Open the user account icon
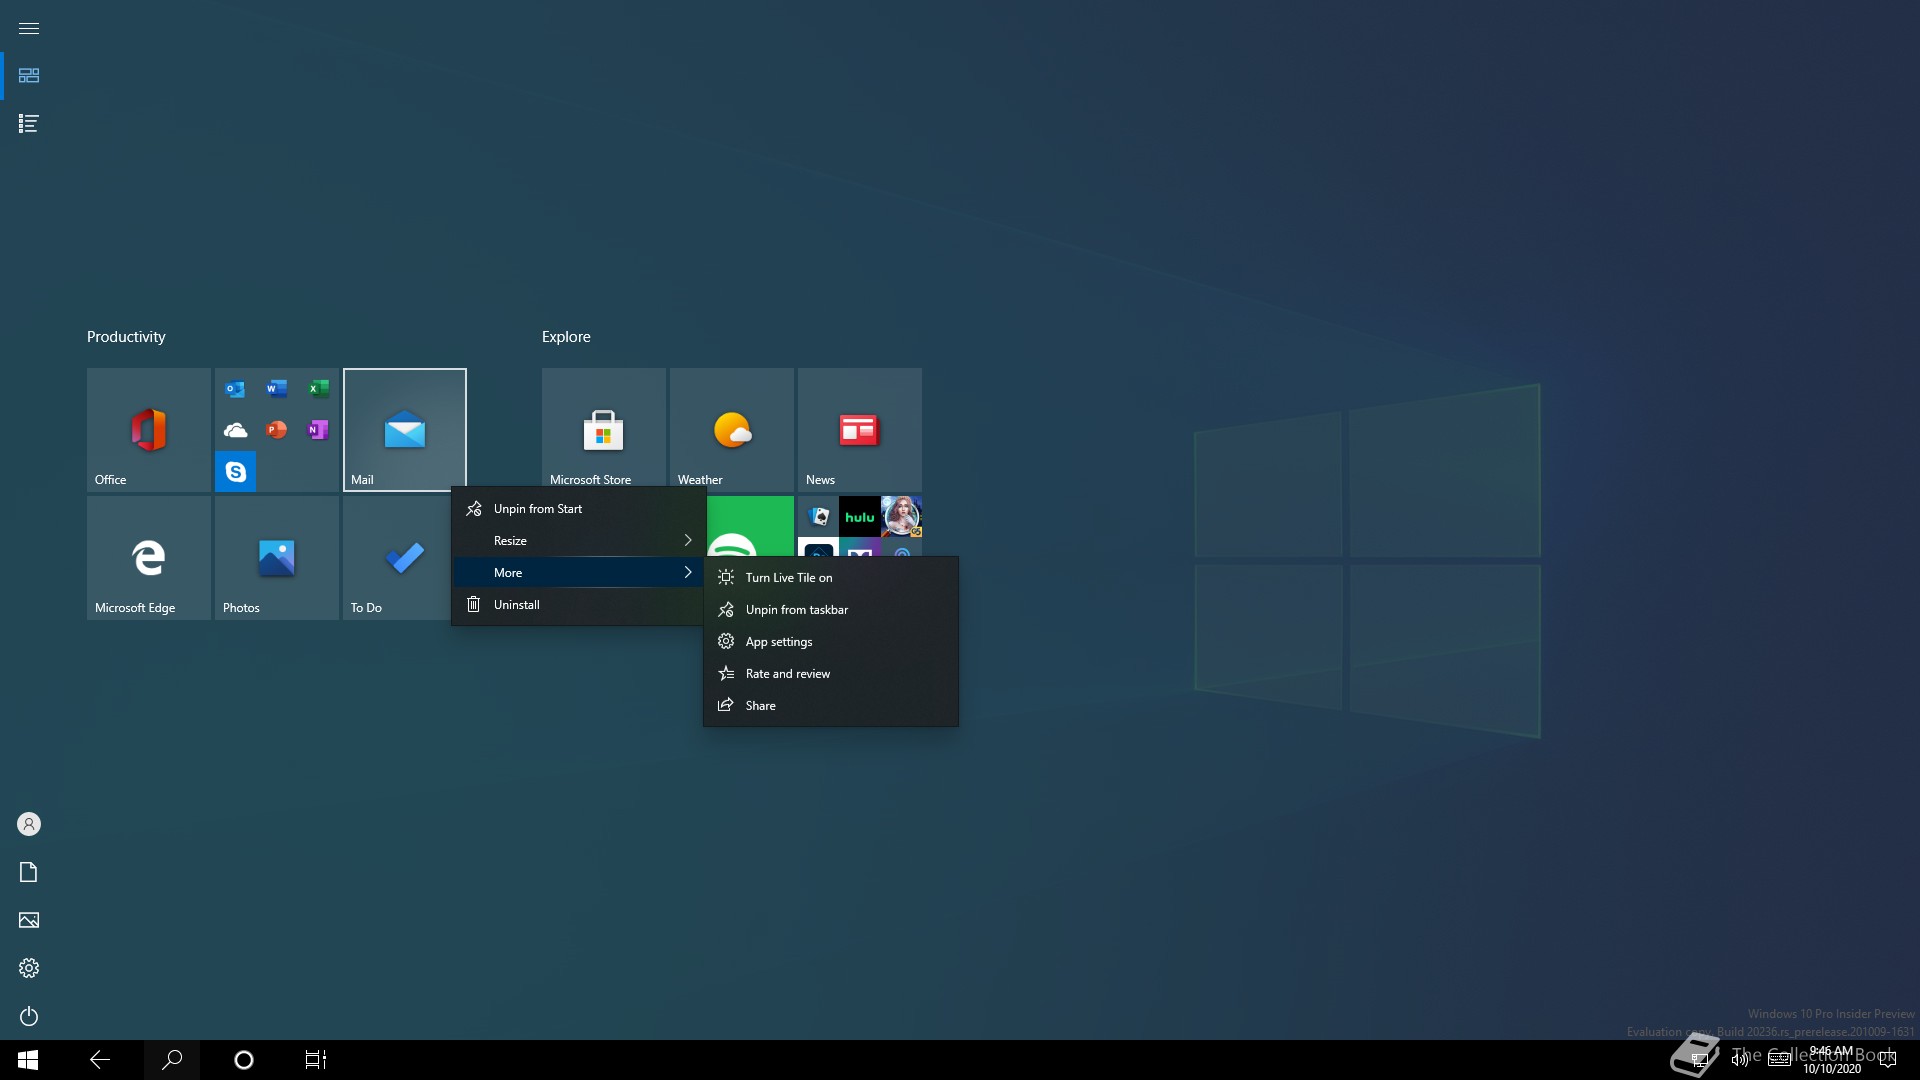This screenshot has width=1920, height=1080. 29,824
